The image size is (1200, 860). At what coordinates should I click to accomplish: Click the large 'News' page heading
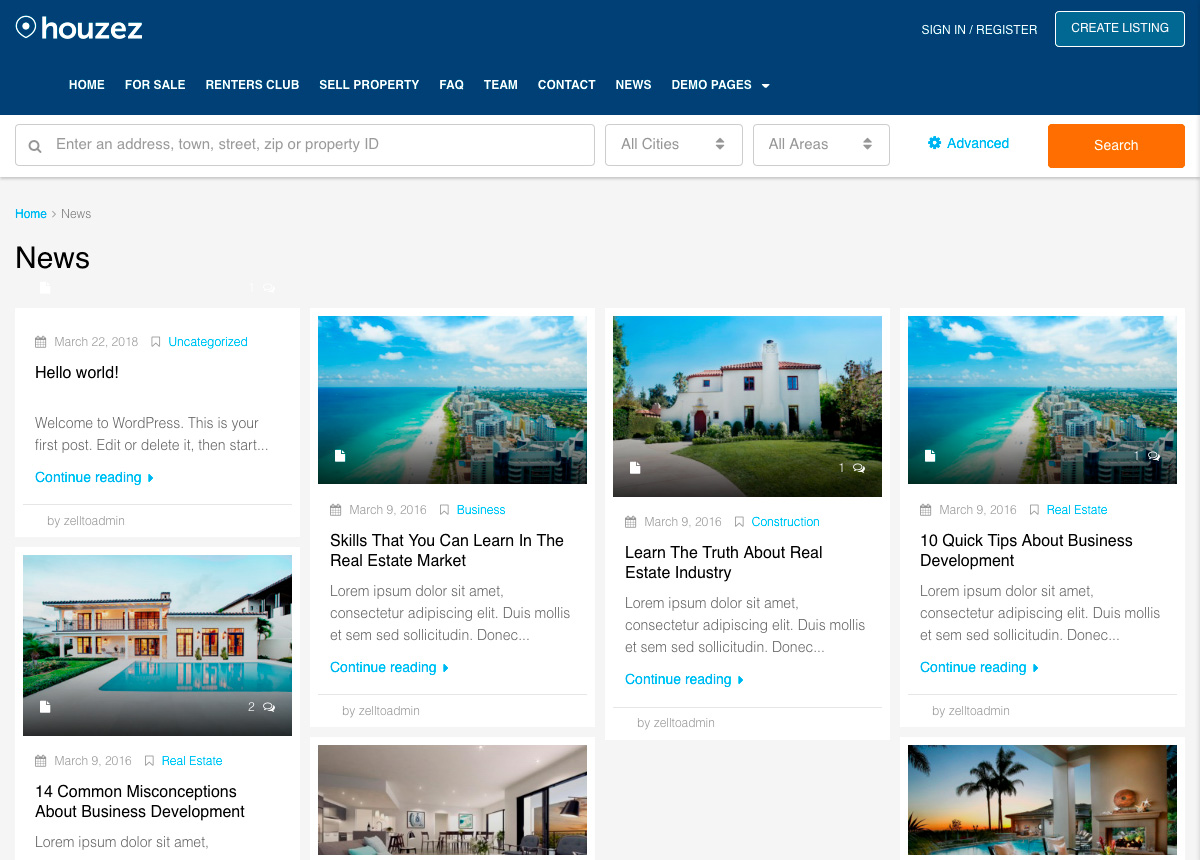[x=53, y=258]
